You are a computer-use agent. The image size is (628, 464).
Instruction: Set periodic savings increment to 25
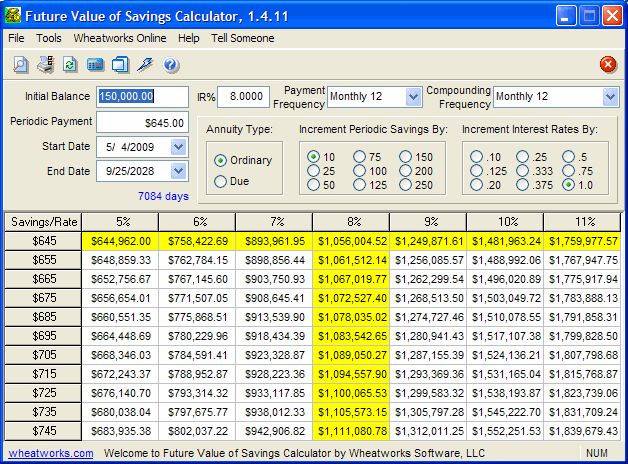[x=313, y=171]
